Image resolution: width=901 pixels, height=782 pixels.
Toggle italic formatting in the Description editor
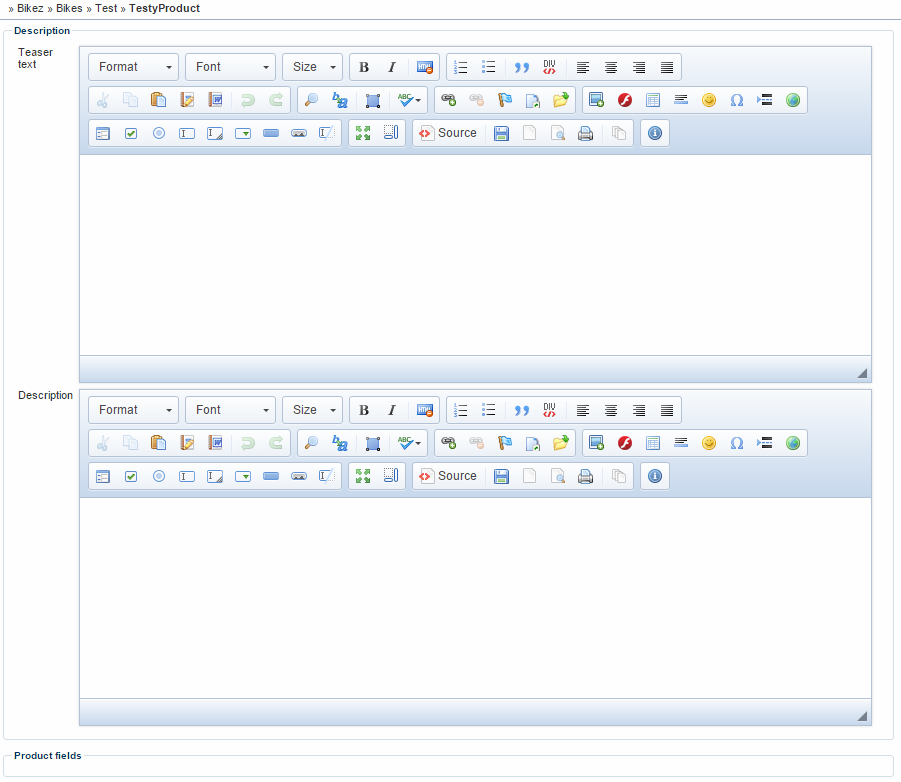point(392,410)
